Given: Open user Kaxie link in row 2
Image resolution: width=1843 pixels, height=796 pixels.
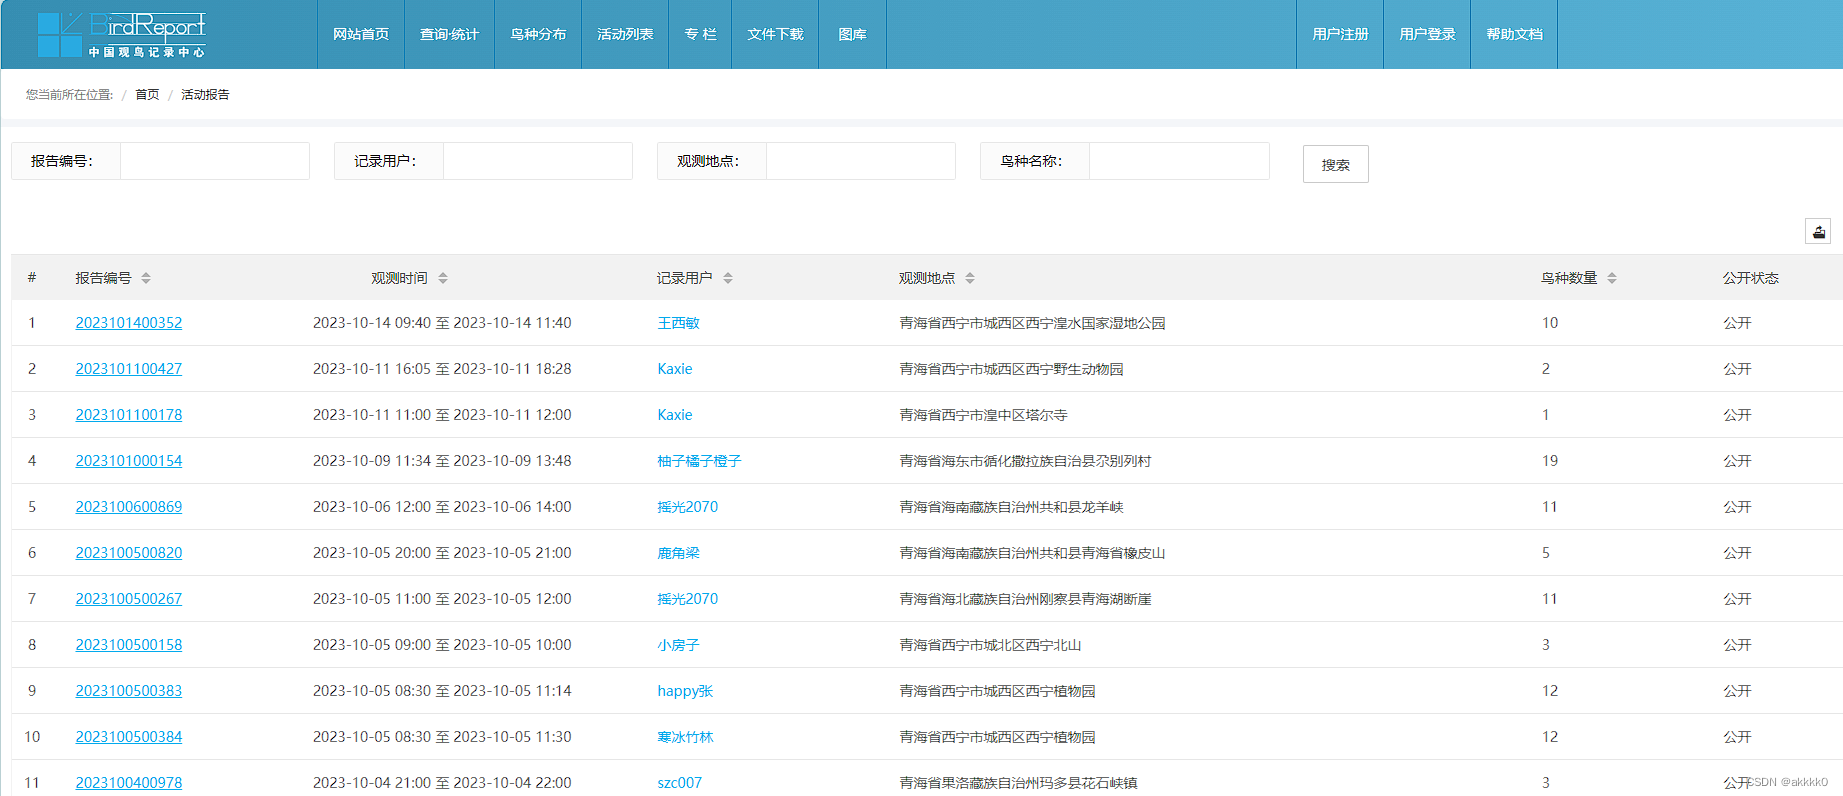Looking at the screenshot, I should (675, 369).
